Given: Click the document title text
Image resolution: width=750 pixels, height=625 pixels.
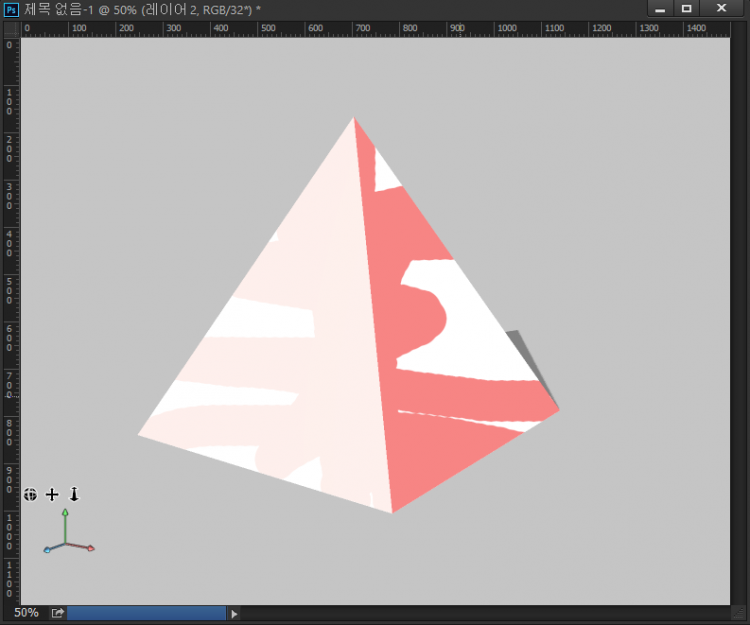Looking at the screenshot, I should tap(140, 8).
